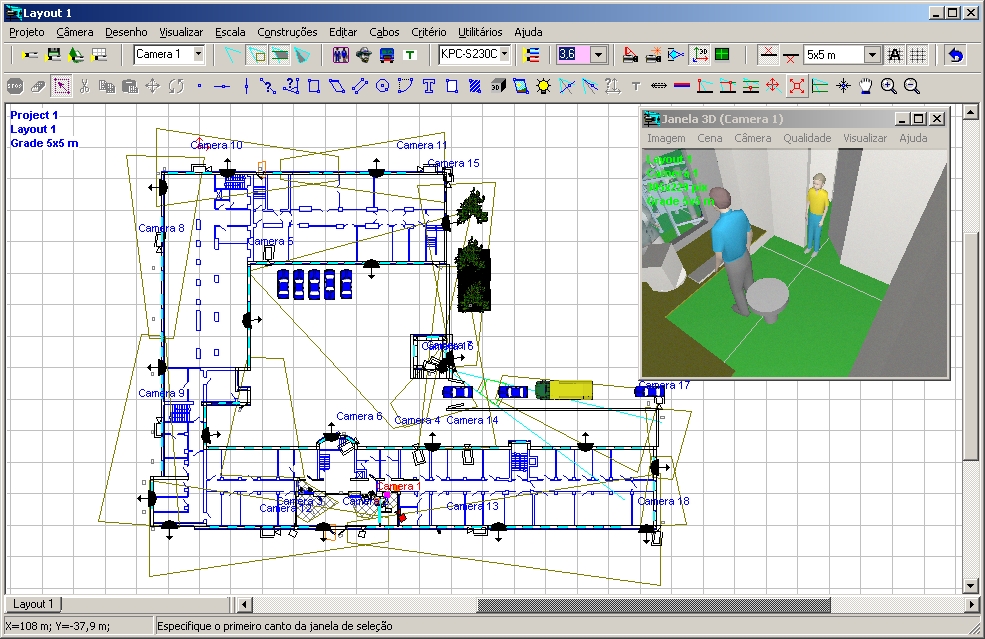Click the stop sign icon

point(15,86)
